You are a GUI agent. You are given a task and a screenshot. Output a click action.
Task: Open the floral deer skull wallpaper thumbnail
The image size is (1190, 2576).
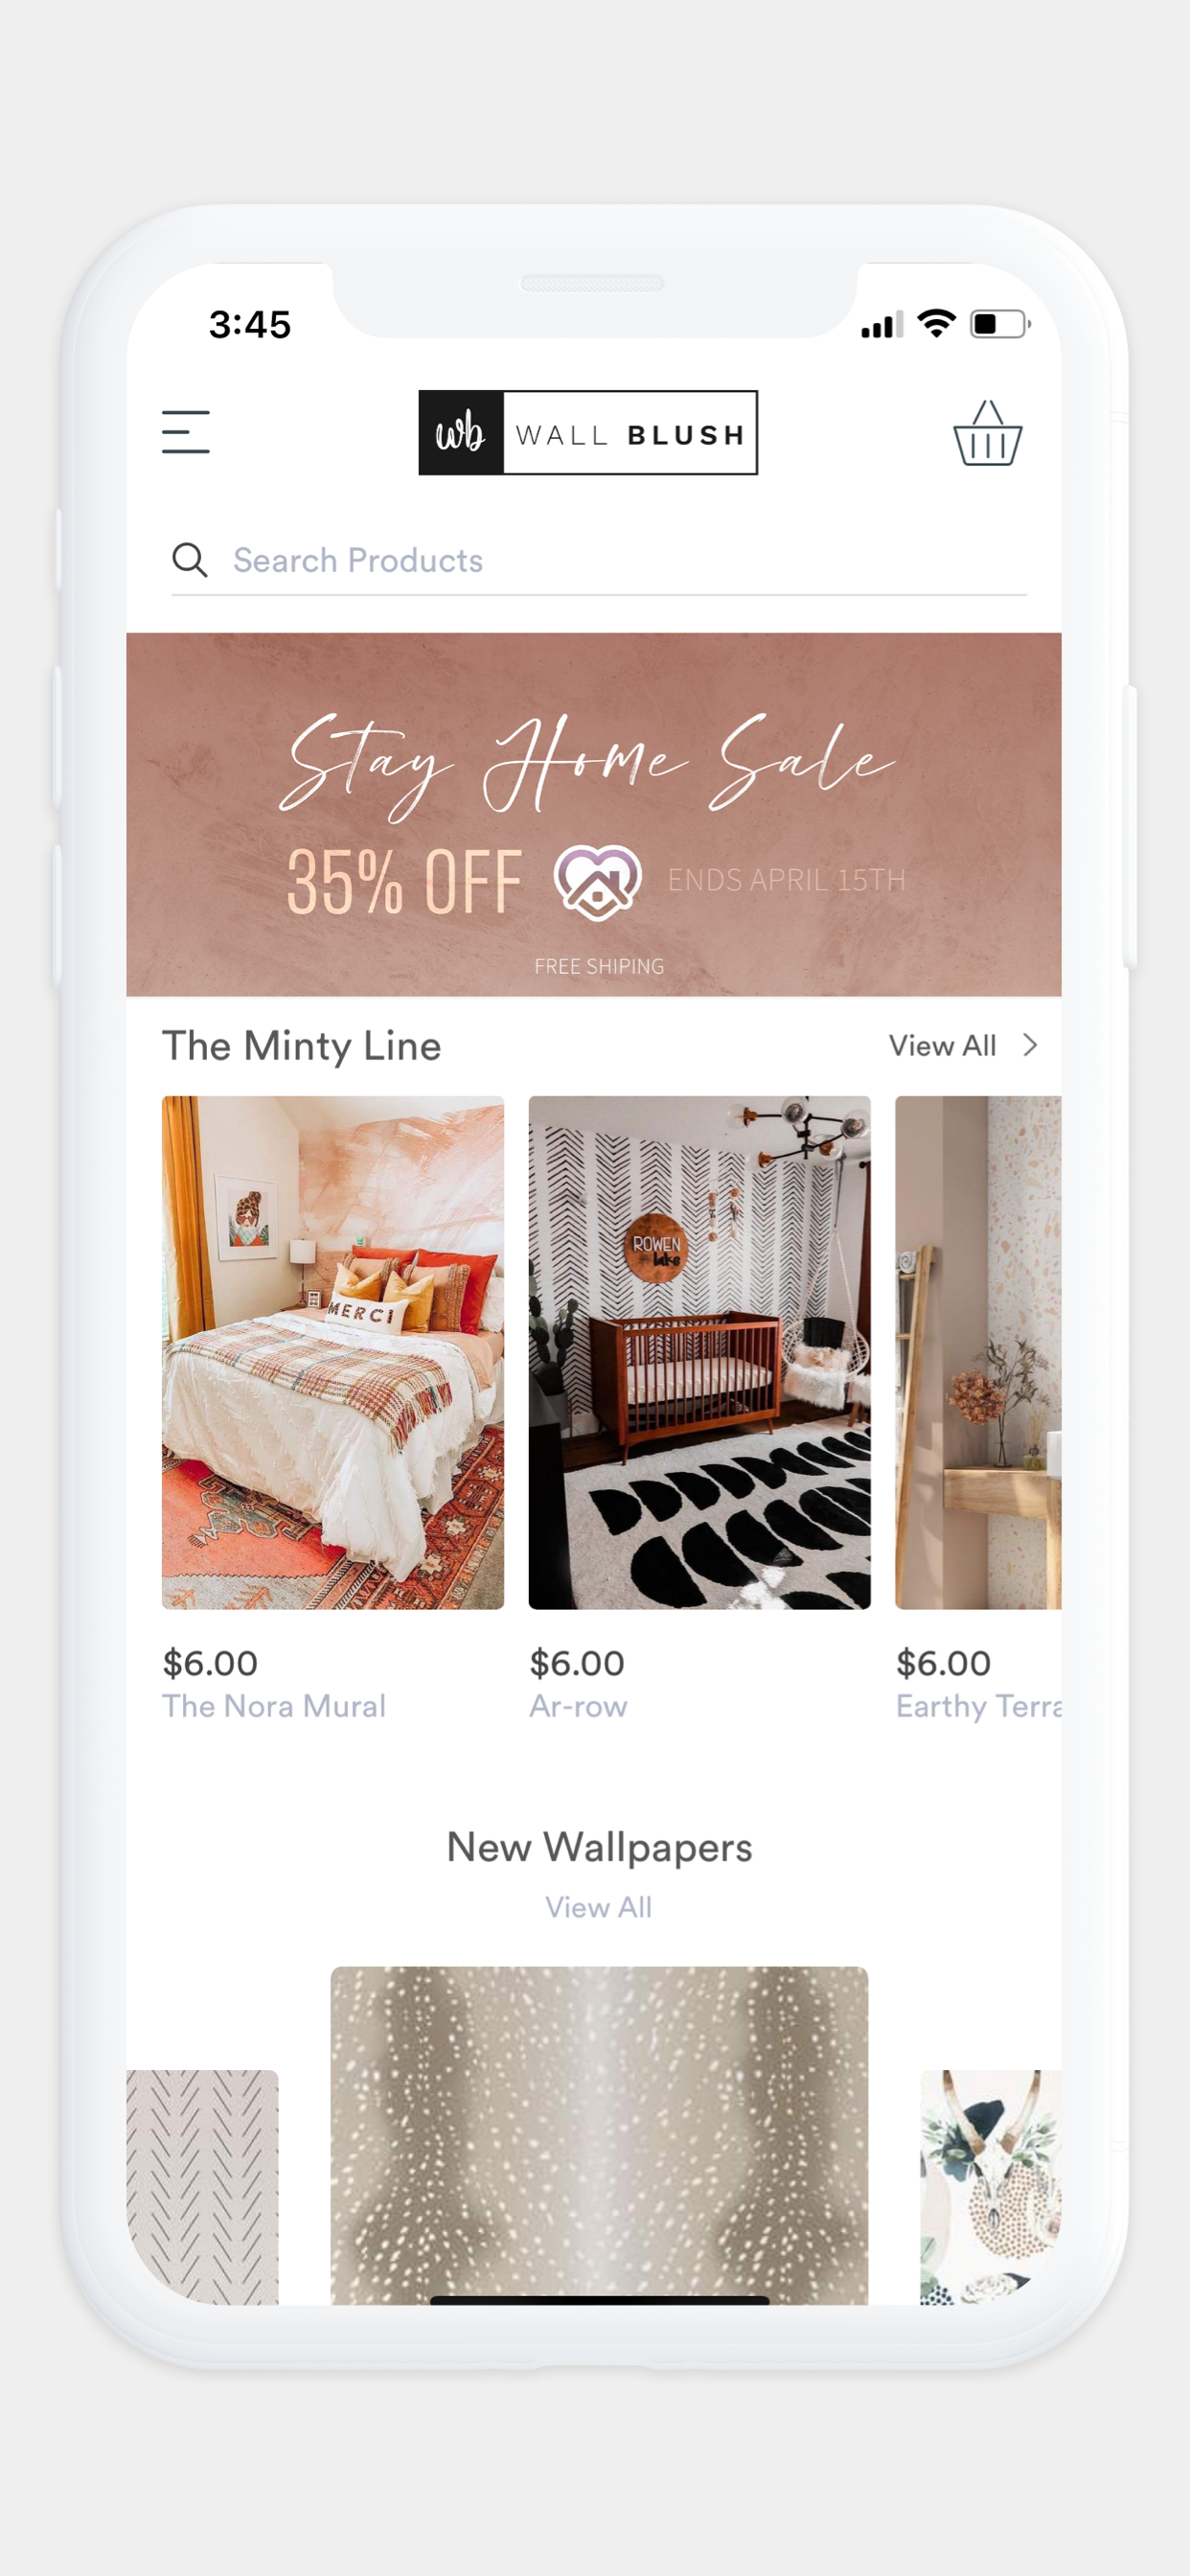991,2187
